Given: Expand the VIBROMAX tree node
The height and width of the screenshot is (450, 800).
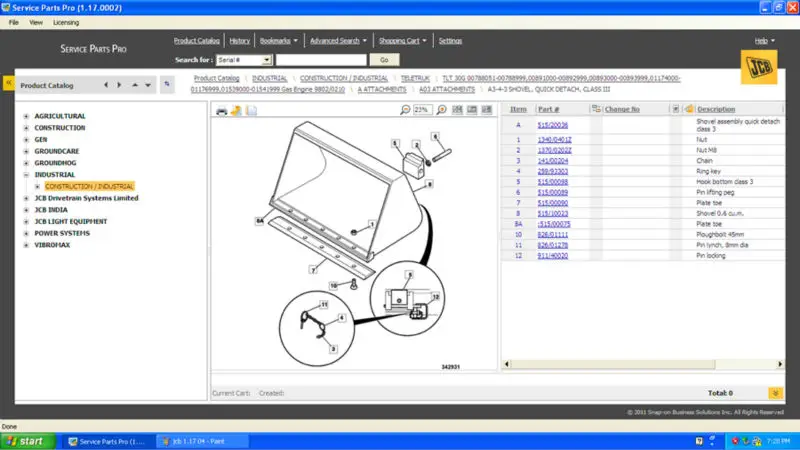Looking at the screenshot, I should click(27, 245).
